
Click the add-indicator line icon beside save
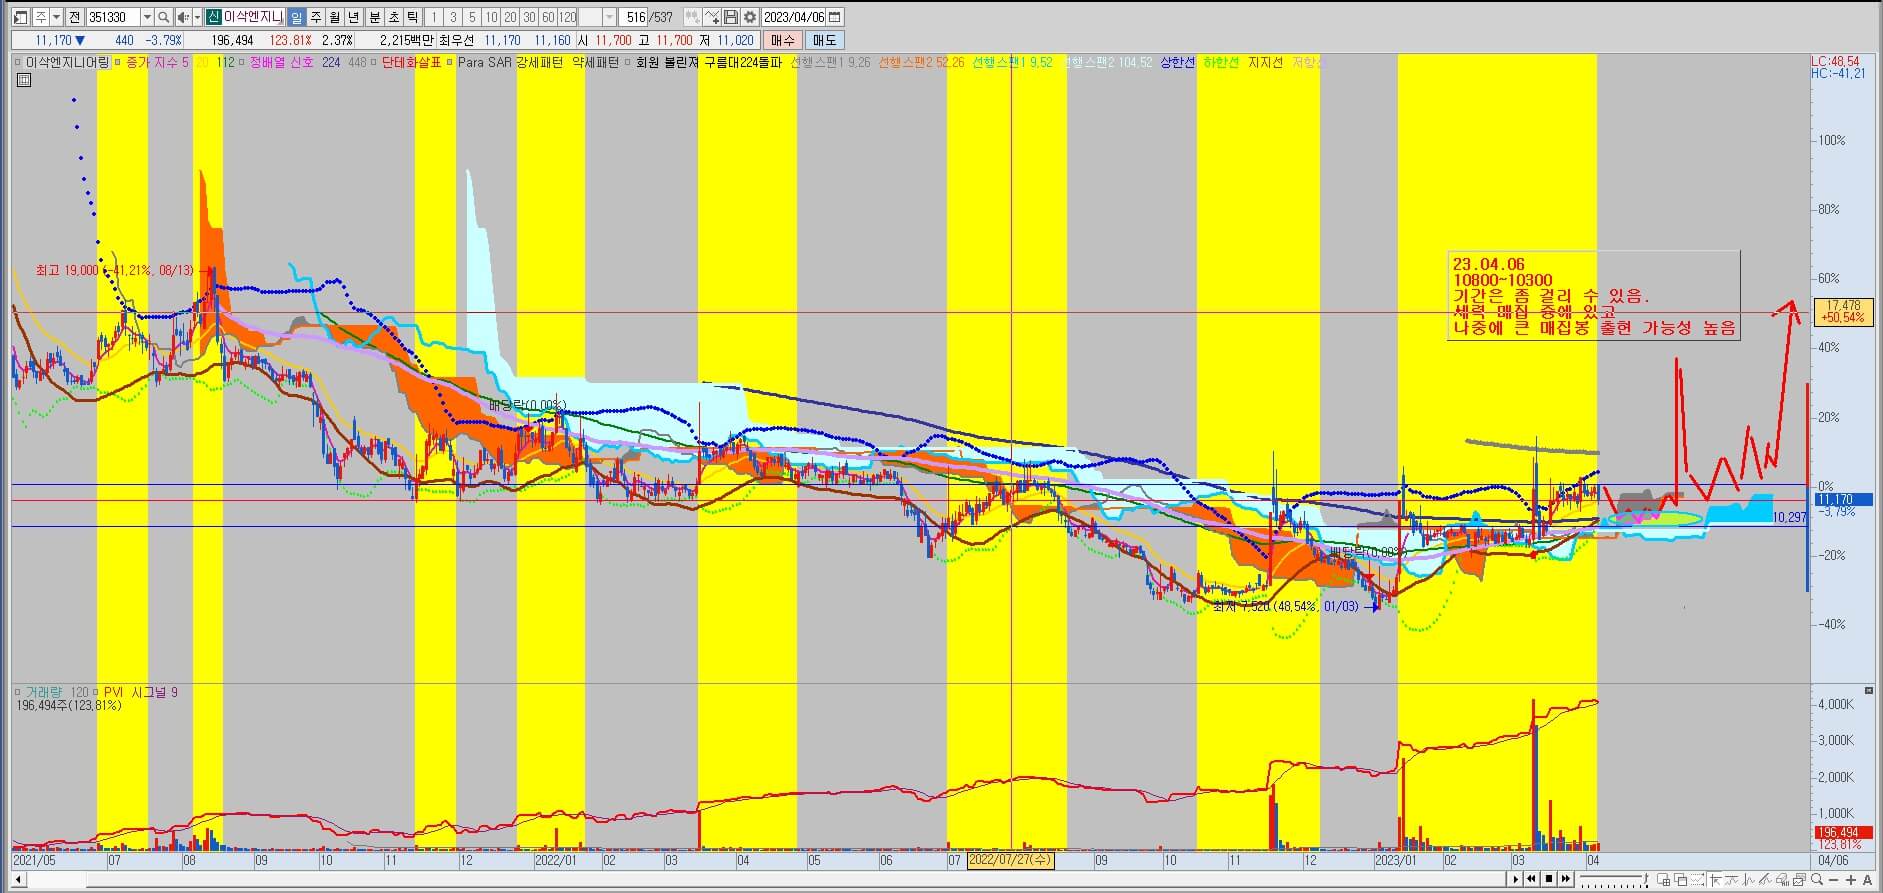pos(711,17)
